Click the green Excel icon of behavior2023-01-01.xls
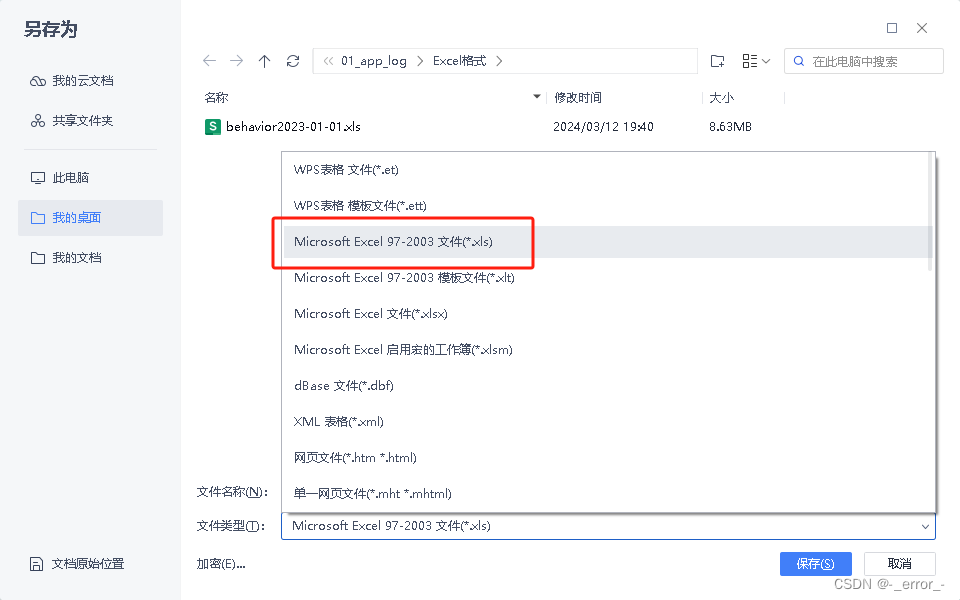 point(211,127)
